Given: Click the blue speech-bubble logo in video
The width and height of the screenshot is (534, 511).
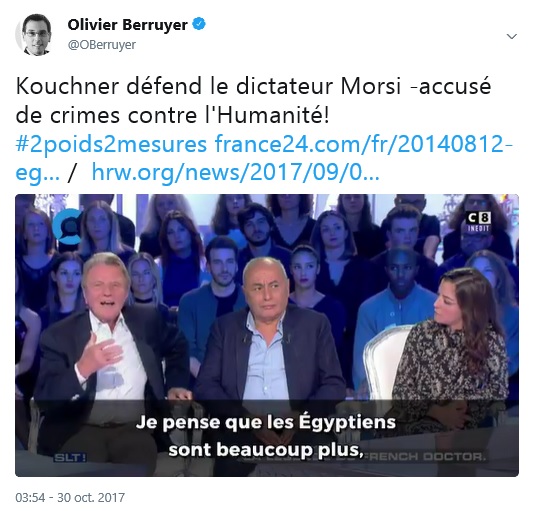Looking at the screenshot, I should click(x=67, y=227).
